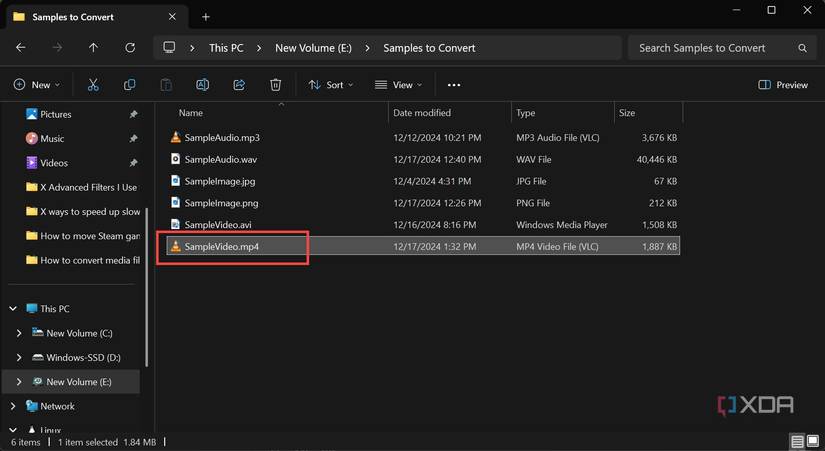The image size is (825, 451).
Task: Click the Cut scissors icon
Action: (93, 85)
